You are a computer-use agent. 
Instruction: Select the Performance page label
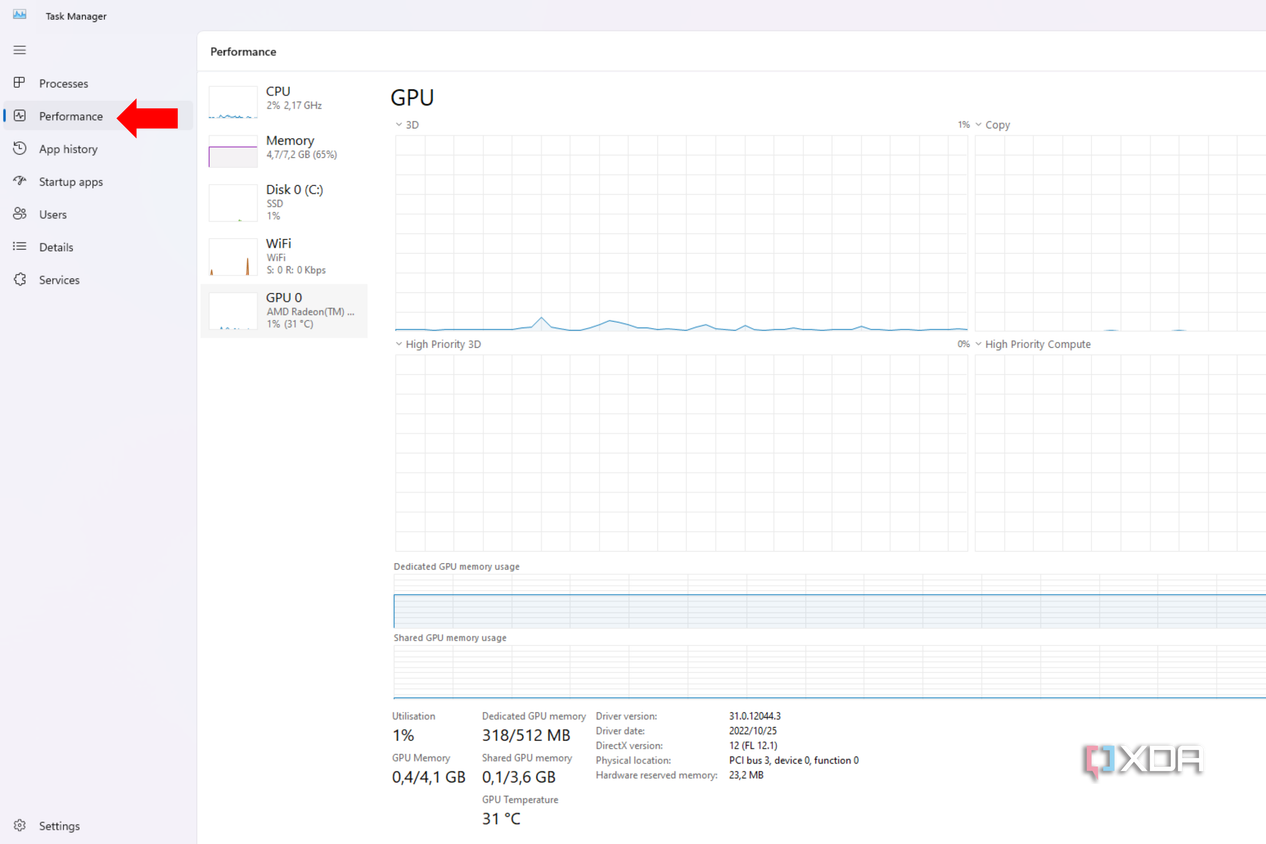pos(71,117)
